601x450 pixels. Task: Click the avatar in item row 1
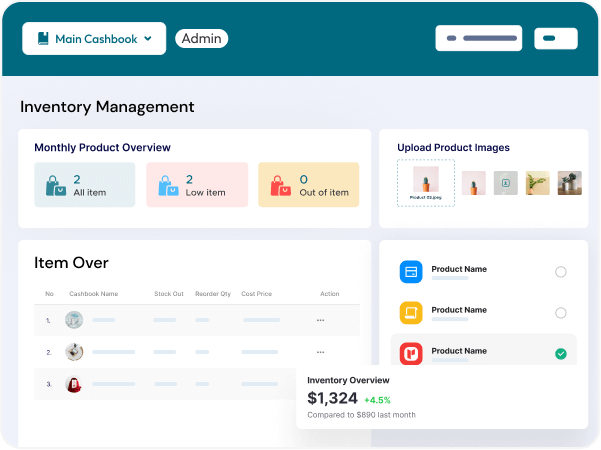click(73, 320)
